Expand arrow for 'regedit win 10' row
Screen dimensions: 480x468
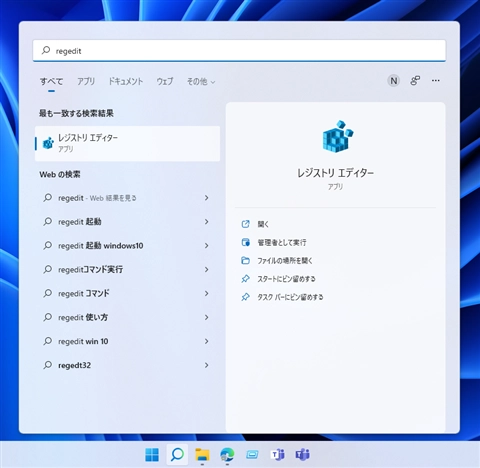point(207,341)
